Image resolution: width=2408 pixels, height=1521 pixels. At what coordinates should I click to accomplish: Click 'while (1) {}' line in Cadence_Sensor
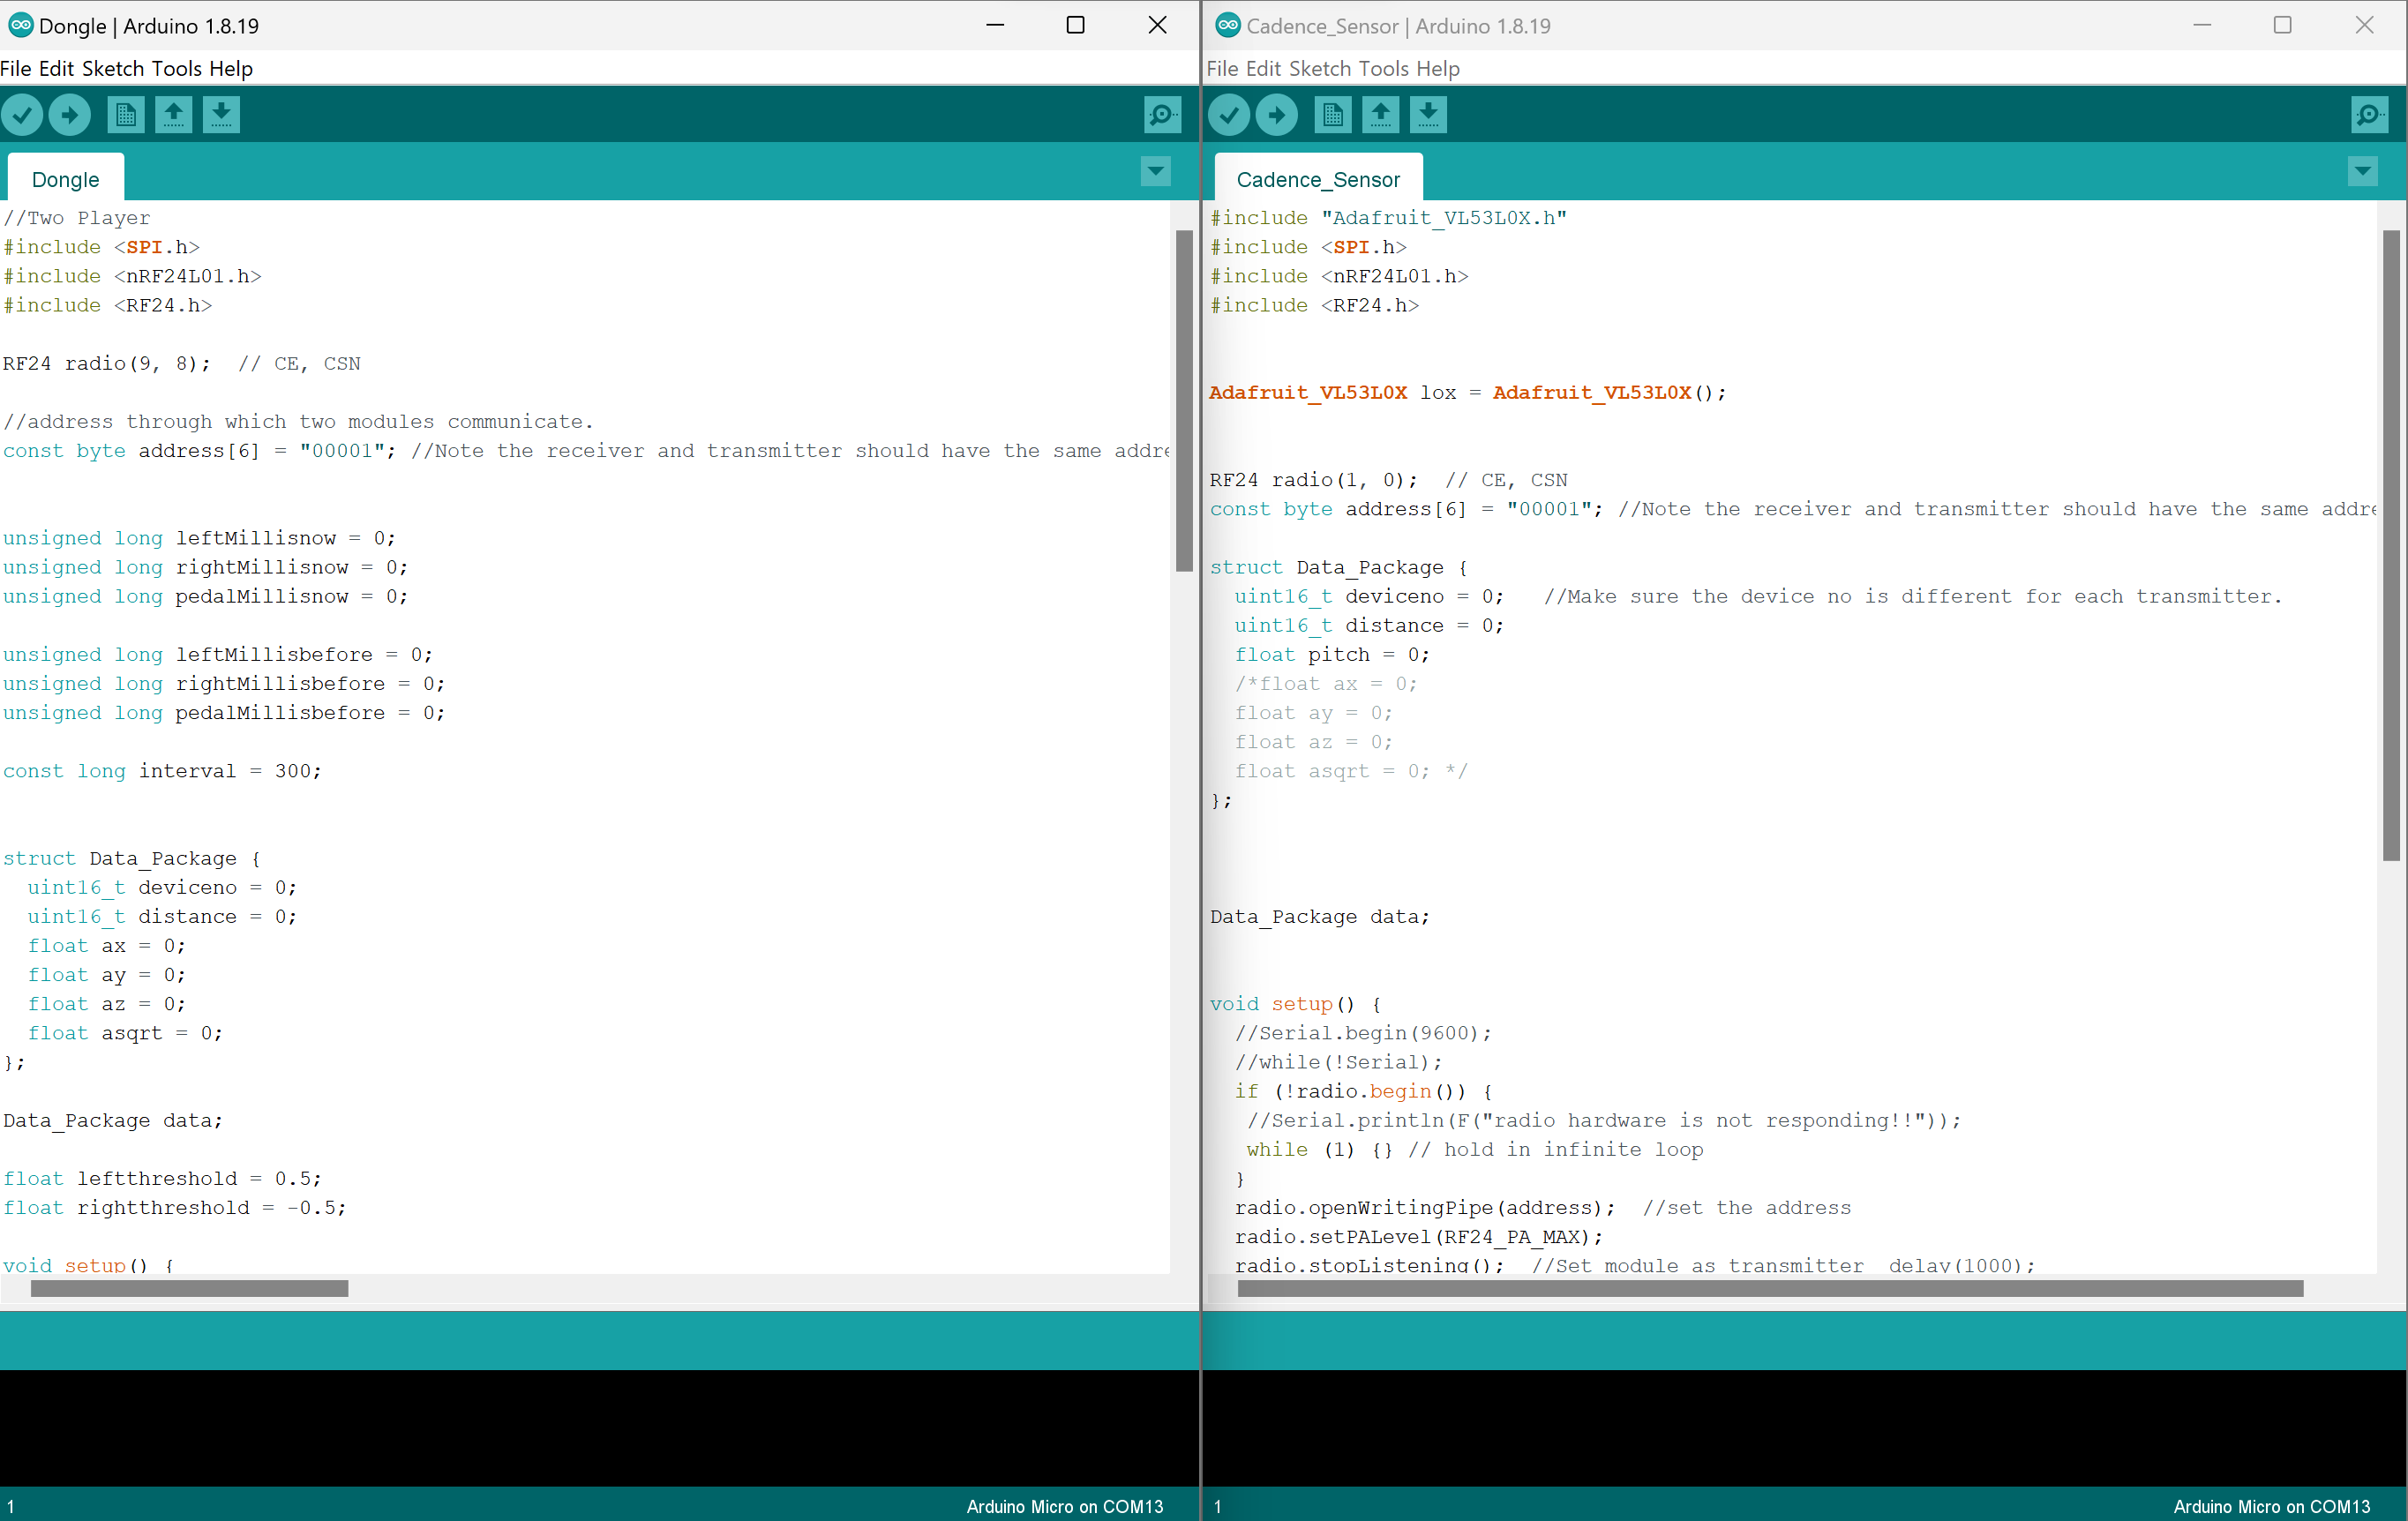coord(1474,1150)
